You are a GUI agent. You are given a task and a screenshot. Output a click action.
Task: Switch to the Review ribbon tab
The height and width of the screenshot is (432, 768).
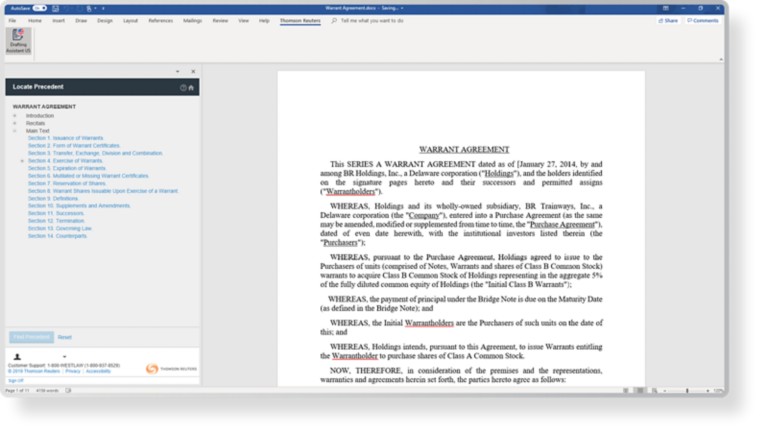220,21
